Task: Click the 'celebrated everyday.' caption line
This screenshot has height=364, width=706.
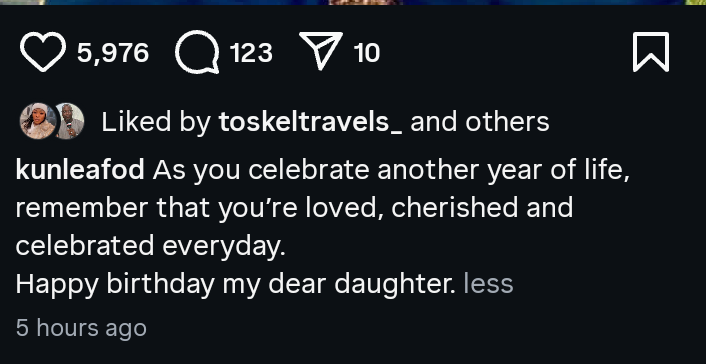Action: pyautogui.click(x=151, y=247)
